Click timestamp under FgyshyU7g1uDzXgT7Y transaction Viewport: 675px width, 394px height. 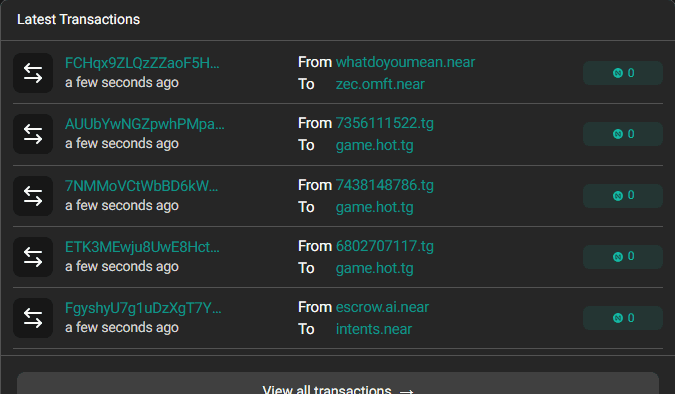[x=122, y=328]
